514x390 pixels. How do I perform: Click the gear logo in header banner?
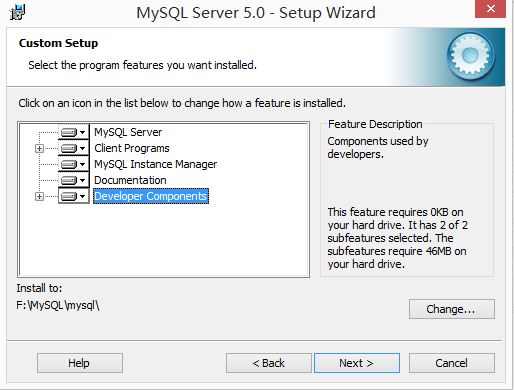click(470, 56)
